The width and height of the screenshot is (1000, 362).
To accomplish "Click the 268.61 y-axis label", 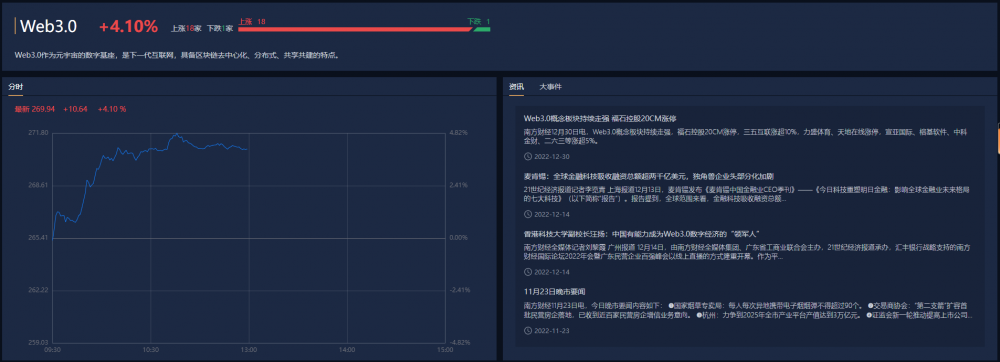I will 38,185.
